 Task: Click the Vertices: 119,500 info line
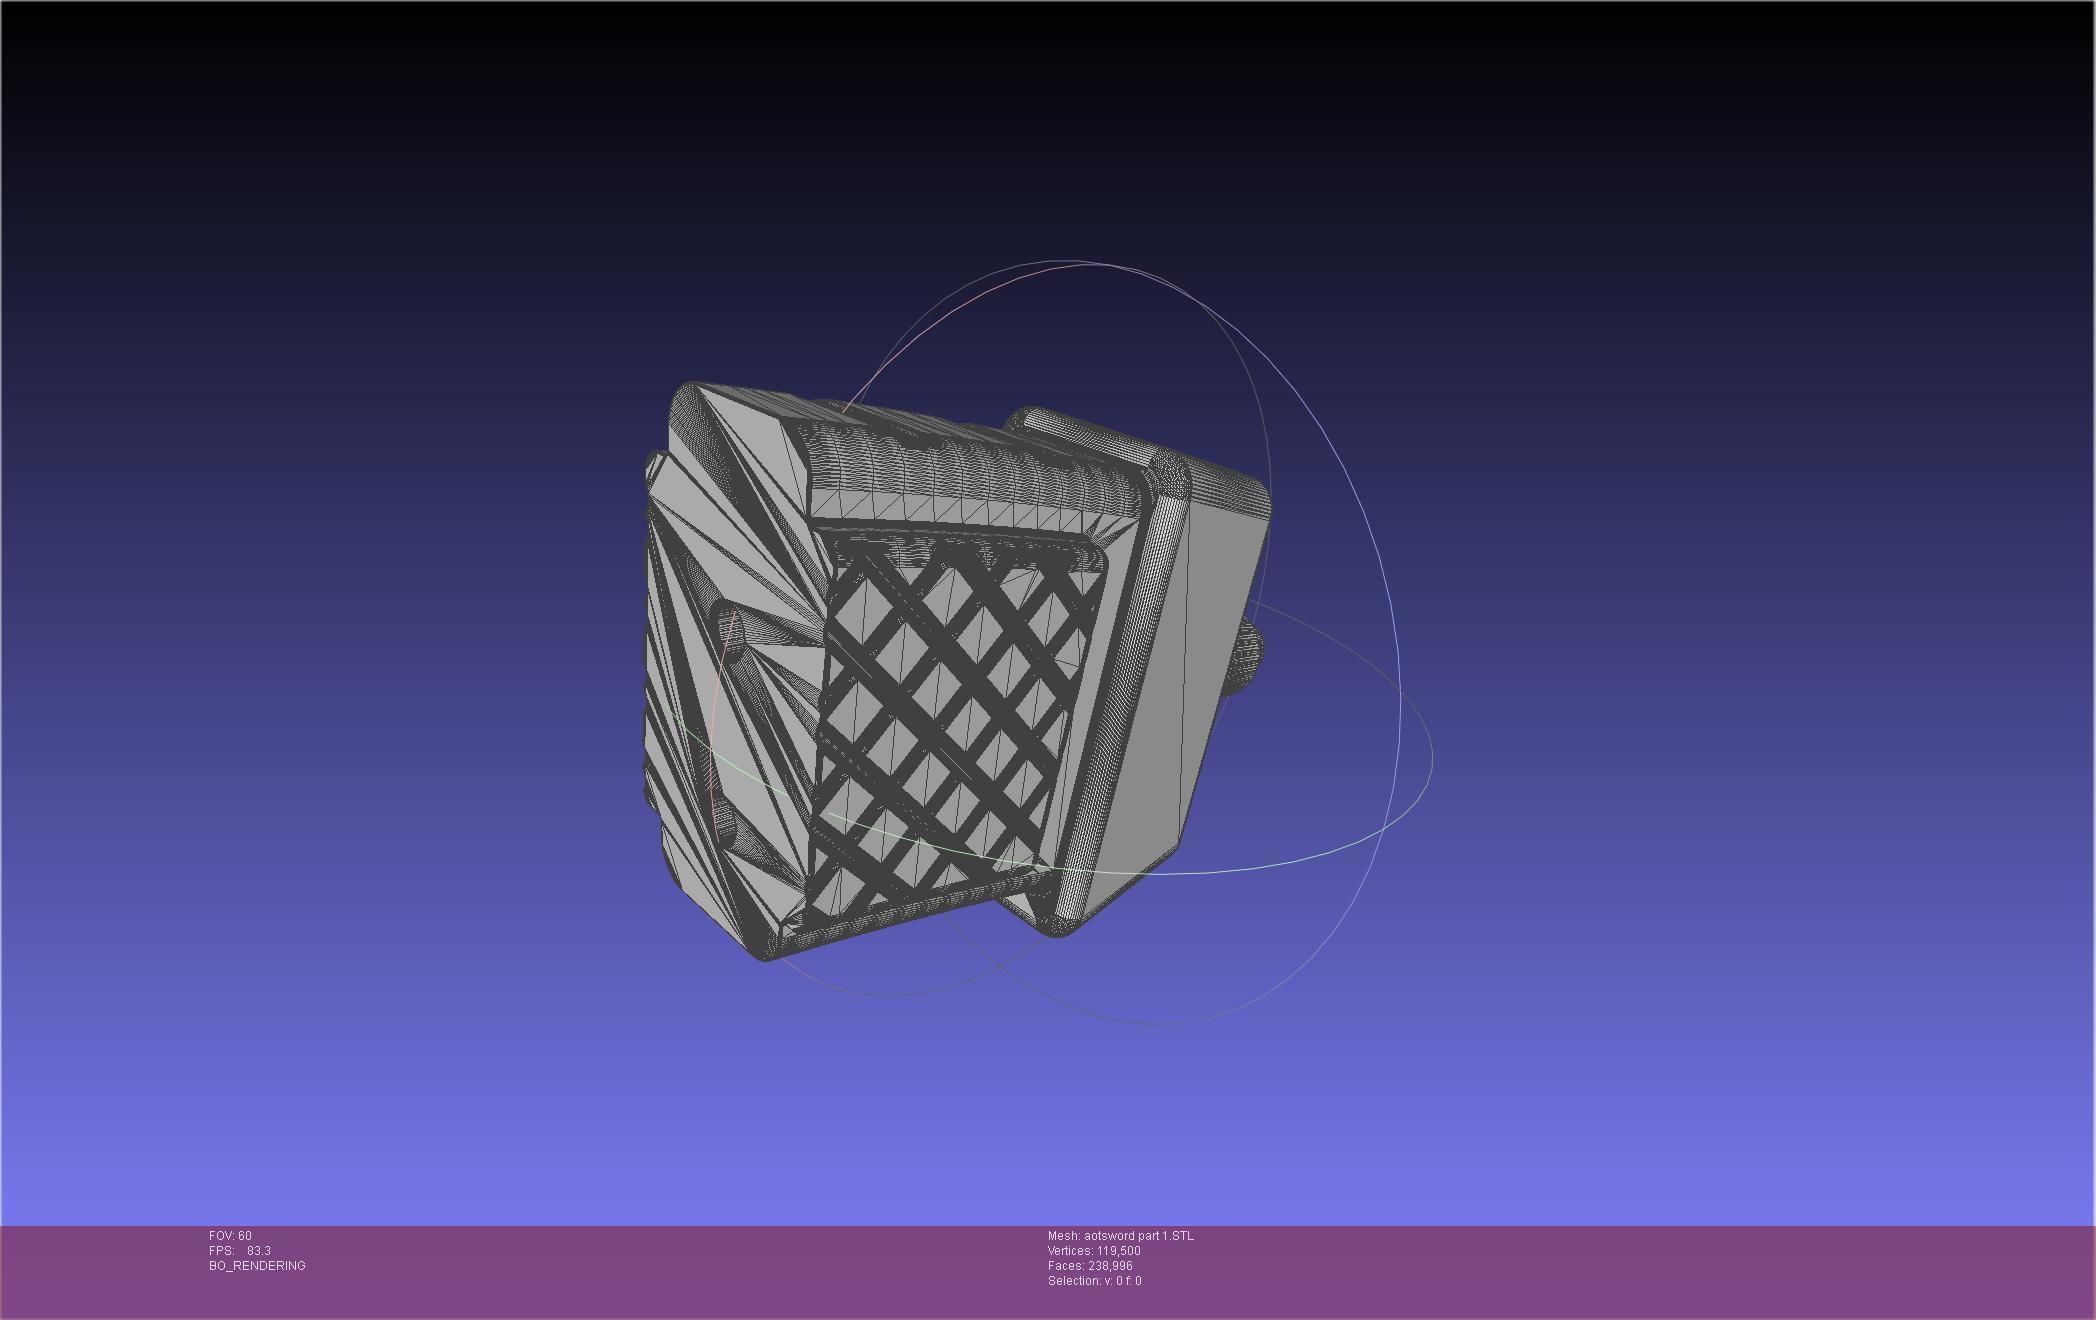[1094, 1251]
